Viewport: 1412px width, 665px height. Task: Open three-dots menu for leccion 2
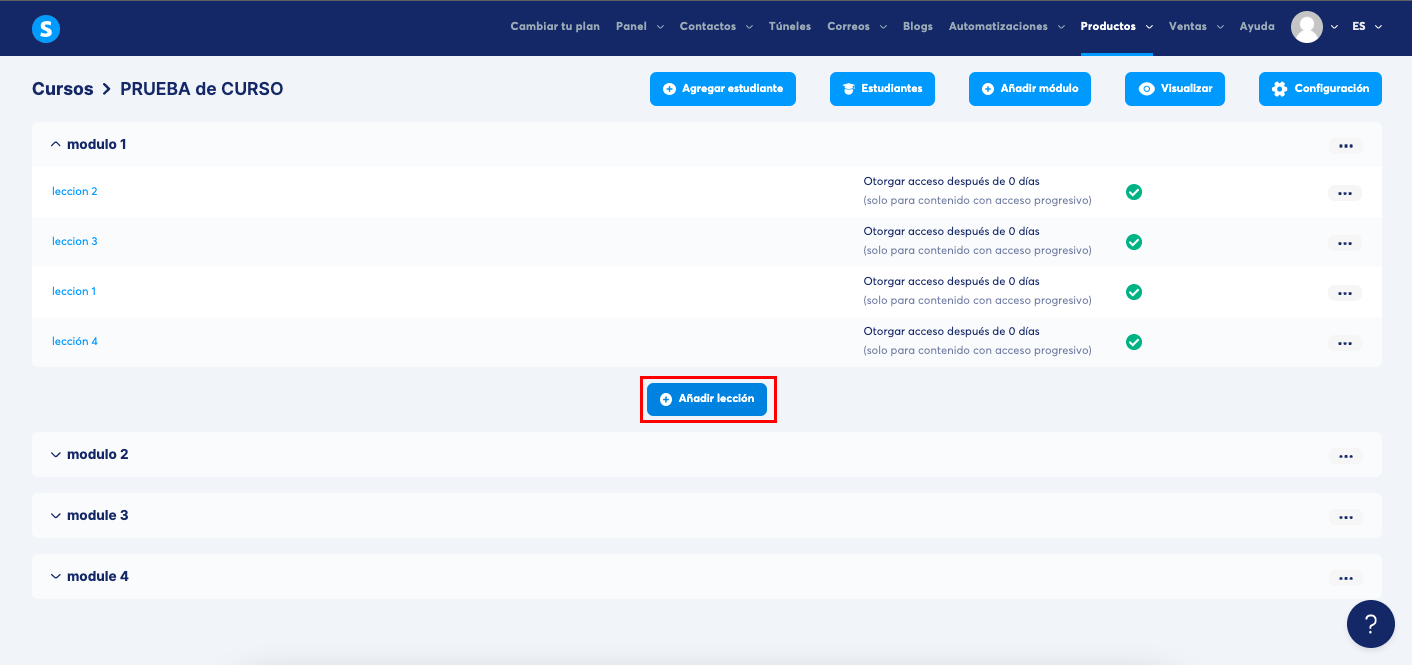point(1344,193)
